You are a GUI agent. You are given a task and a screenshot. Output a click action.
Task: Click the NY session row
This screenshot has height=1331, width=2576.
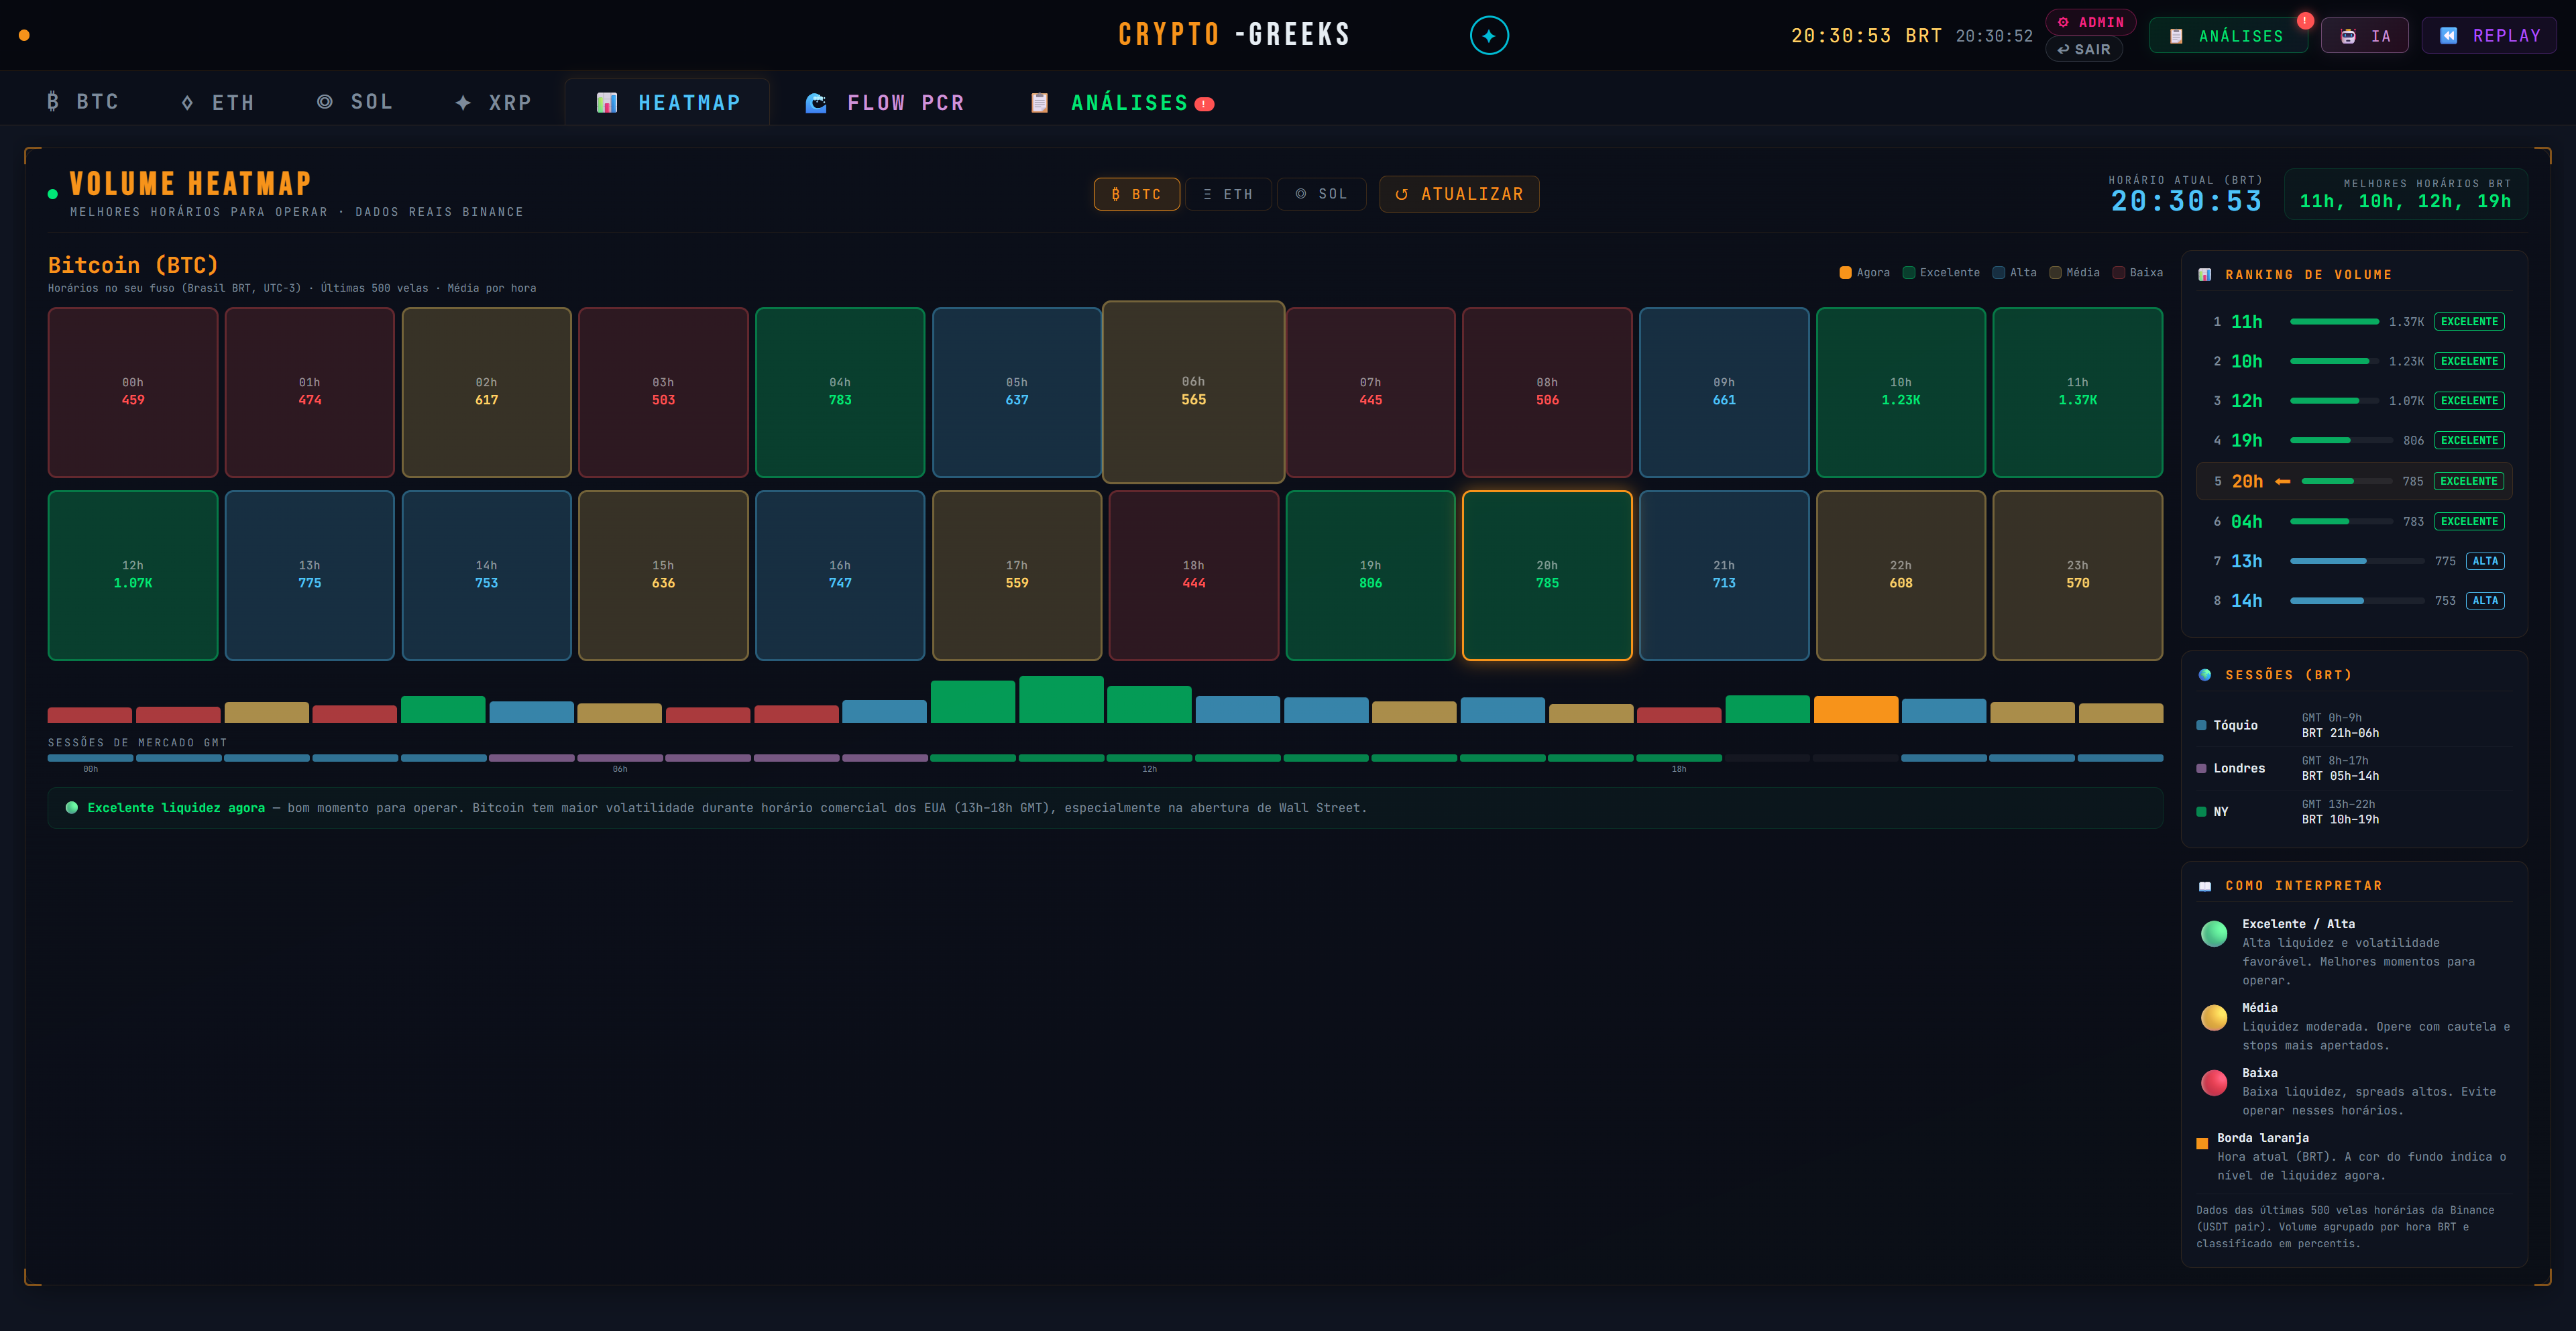[x=2354, y=811]
